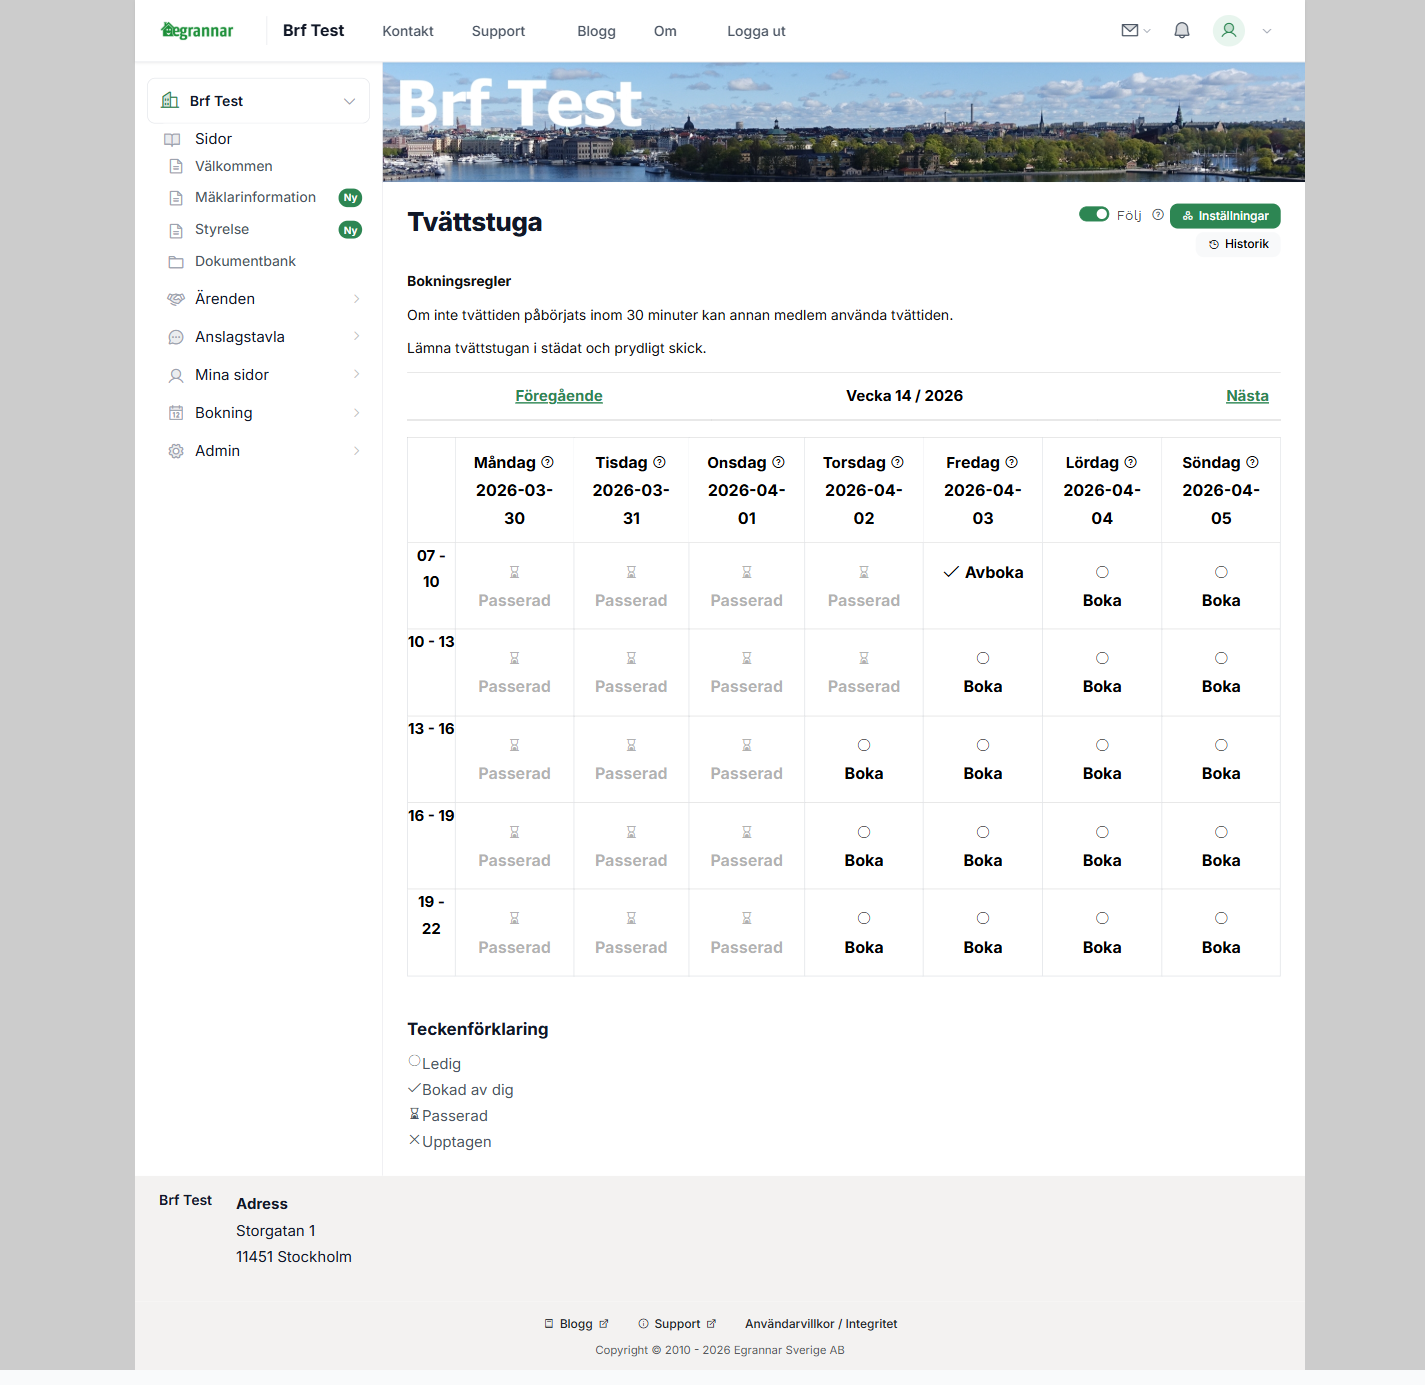
Task: Click the Egrannar logo
Action: tap(196, 30)
